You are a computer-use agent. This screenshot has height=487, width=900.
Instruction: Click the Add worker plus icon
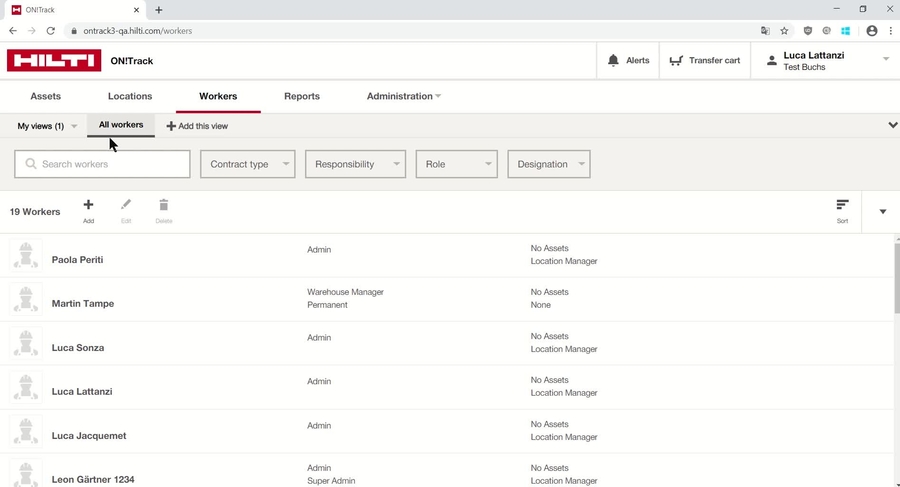coord(88,205)
